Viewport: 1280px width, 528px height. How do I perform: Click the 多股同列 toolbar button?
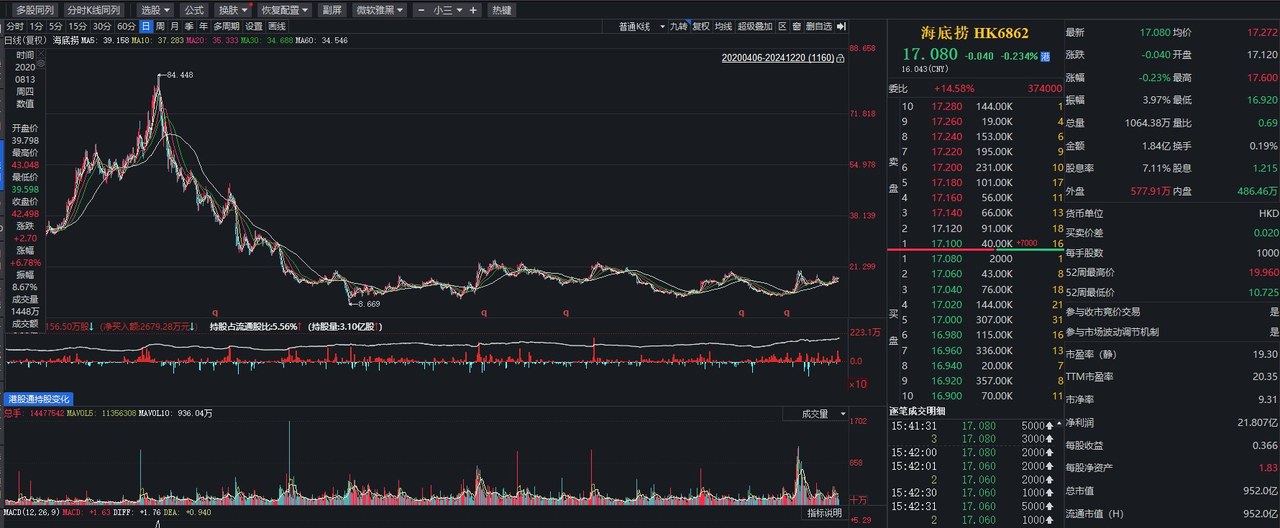pyautogui.click(x=36, y=10)
